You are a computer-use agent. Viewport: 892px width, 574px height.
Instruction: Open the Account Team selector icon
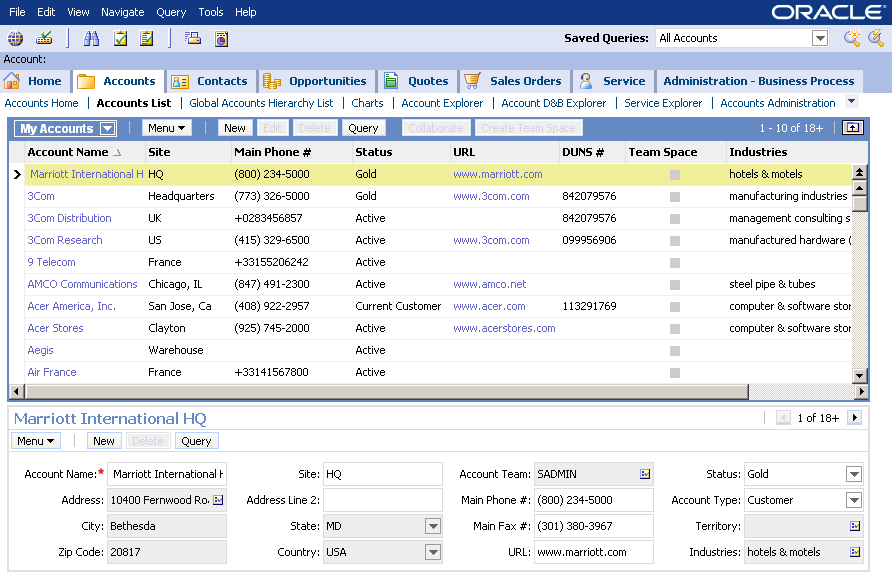pyautogui.click(x=645, y=474)
